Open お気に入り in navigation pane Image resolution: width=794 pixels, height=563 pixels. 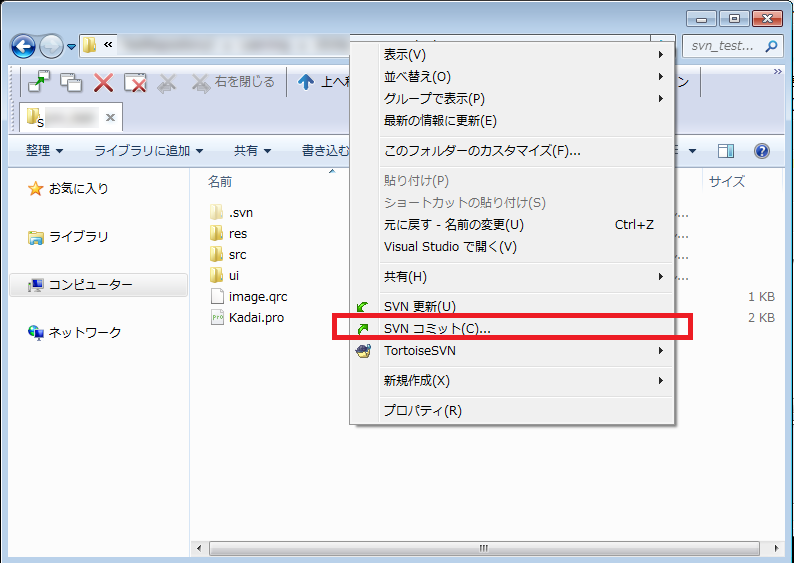(x=69, y=189)
